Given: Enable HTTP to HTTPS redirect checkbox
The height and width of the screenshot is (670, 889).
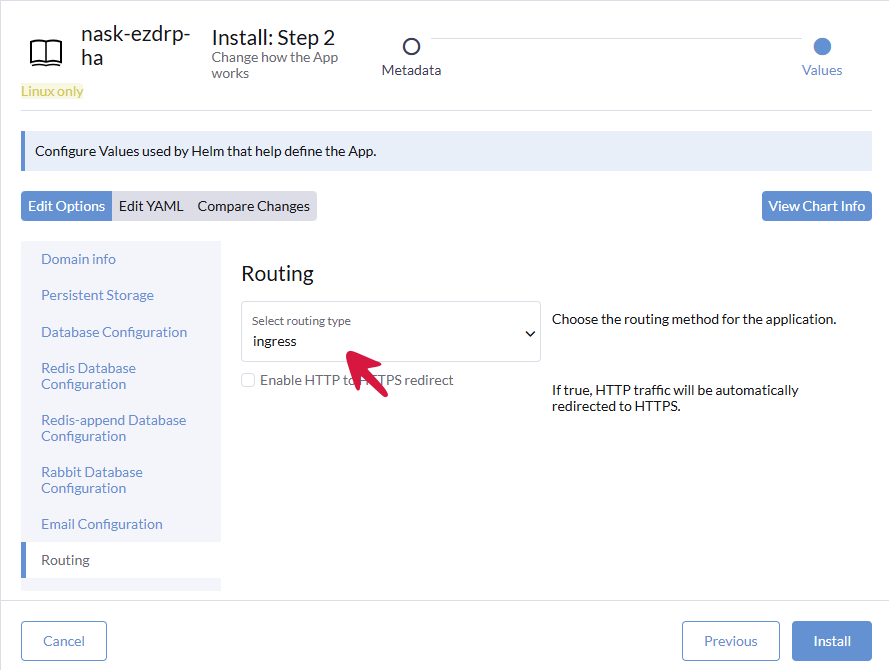Looking at the screenshot, I should pos(248,380).
